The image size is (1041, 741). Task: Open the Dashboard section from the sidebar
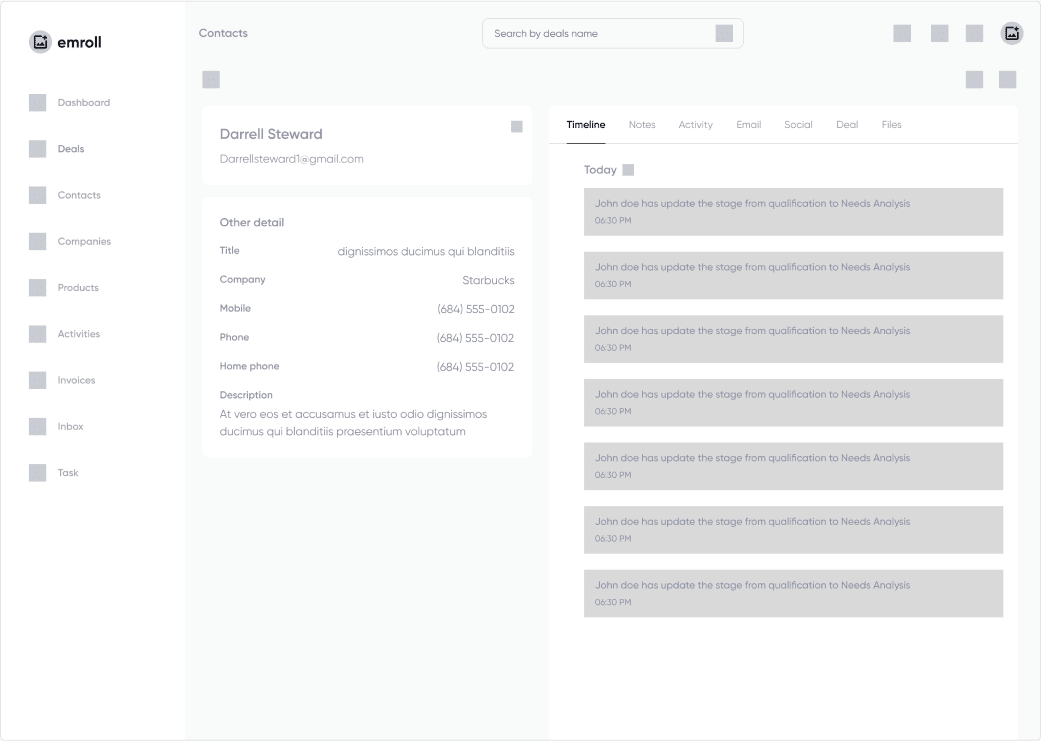pos(38,102)
